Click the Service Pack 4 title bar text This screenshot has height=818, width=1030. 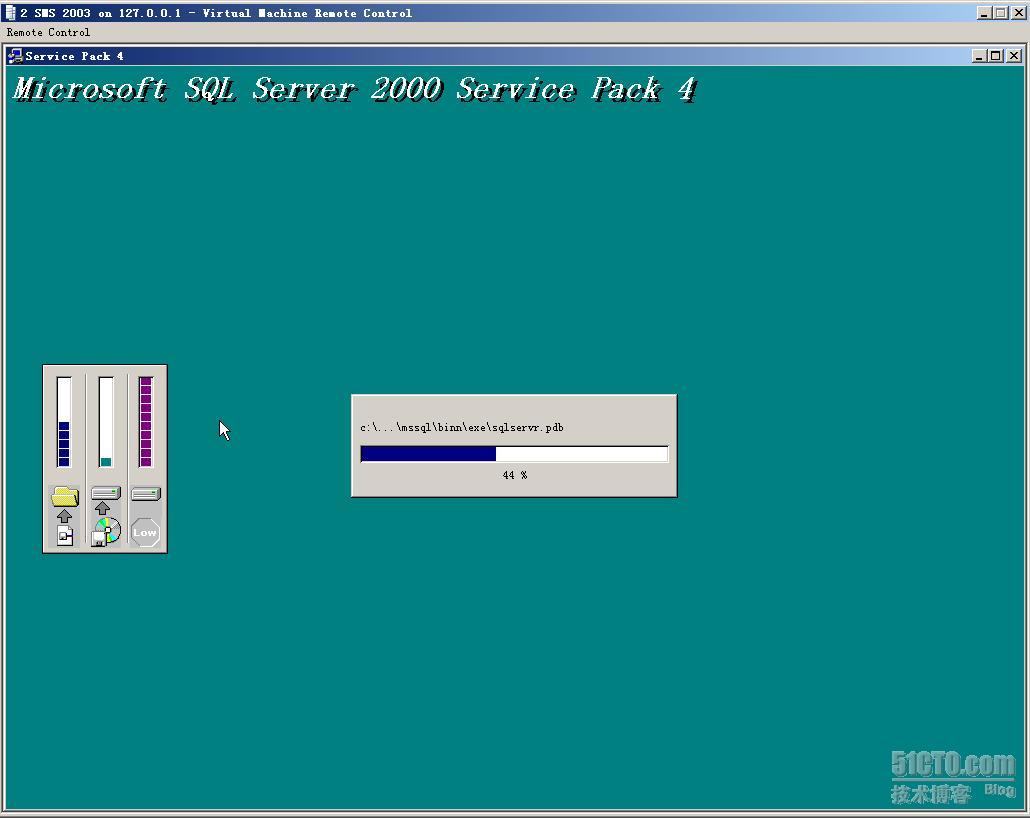[74, 56]
